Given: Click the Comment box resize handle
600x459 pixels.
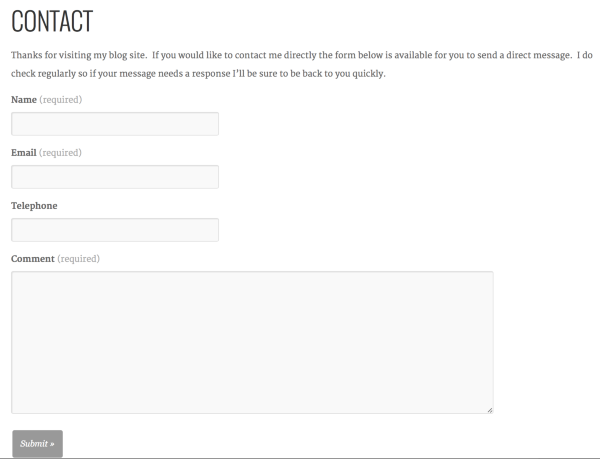Looking at the screenshot, I should pyautogui.click(x=490, y=410).
